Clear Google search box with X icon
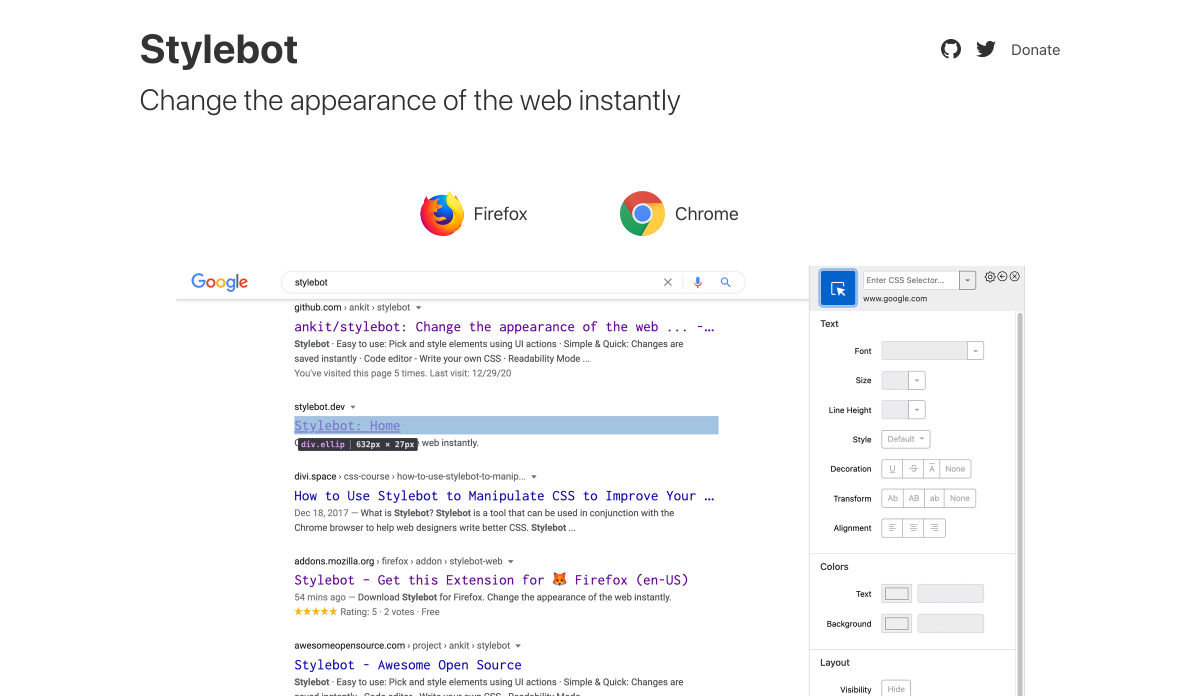The width and height of the screenshot is (1200, 696). click(668, 282)
